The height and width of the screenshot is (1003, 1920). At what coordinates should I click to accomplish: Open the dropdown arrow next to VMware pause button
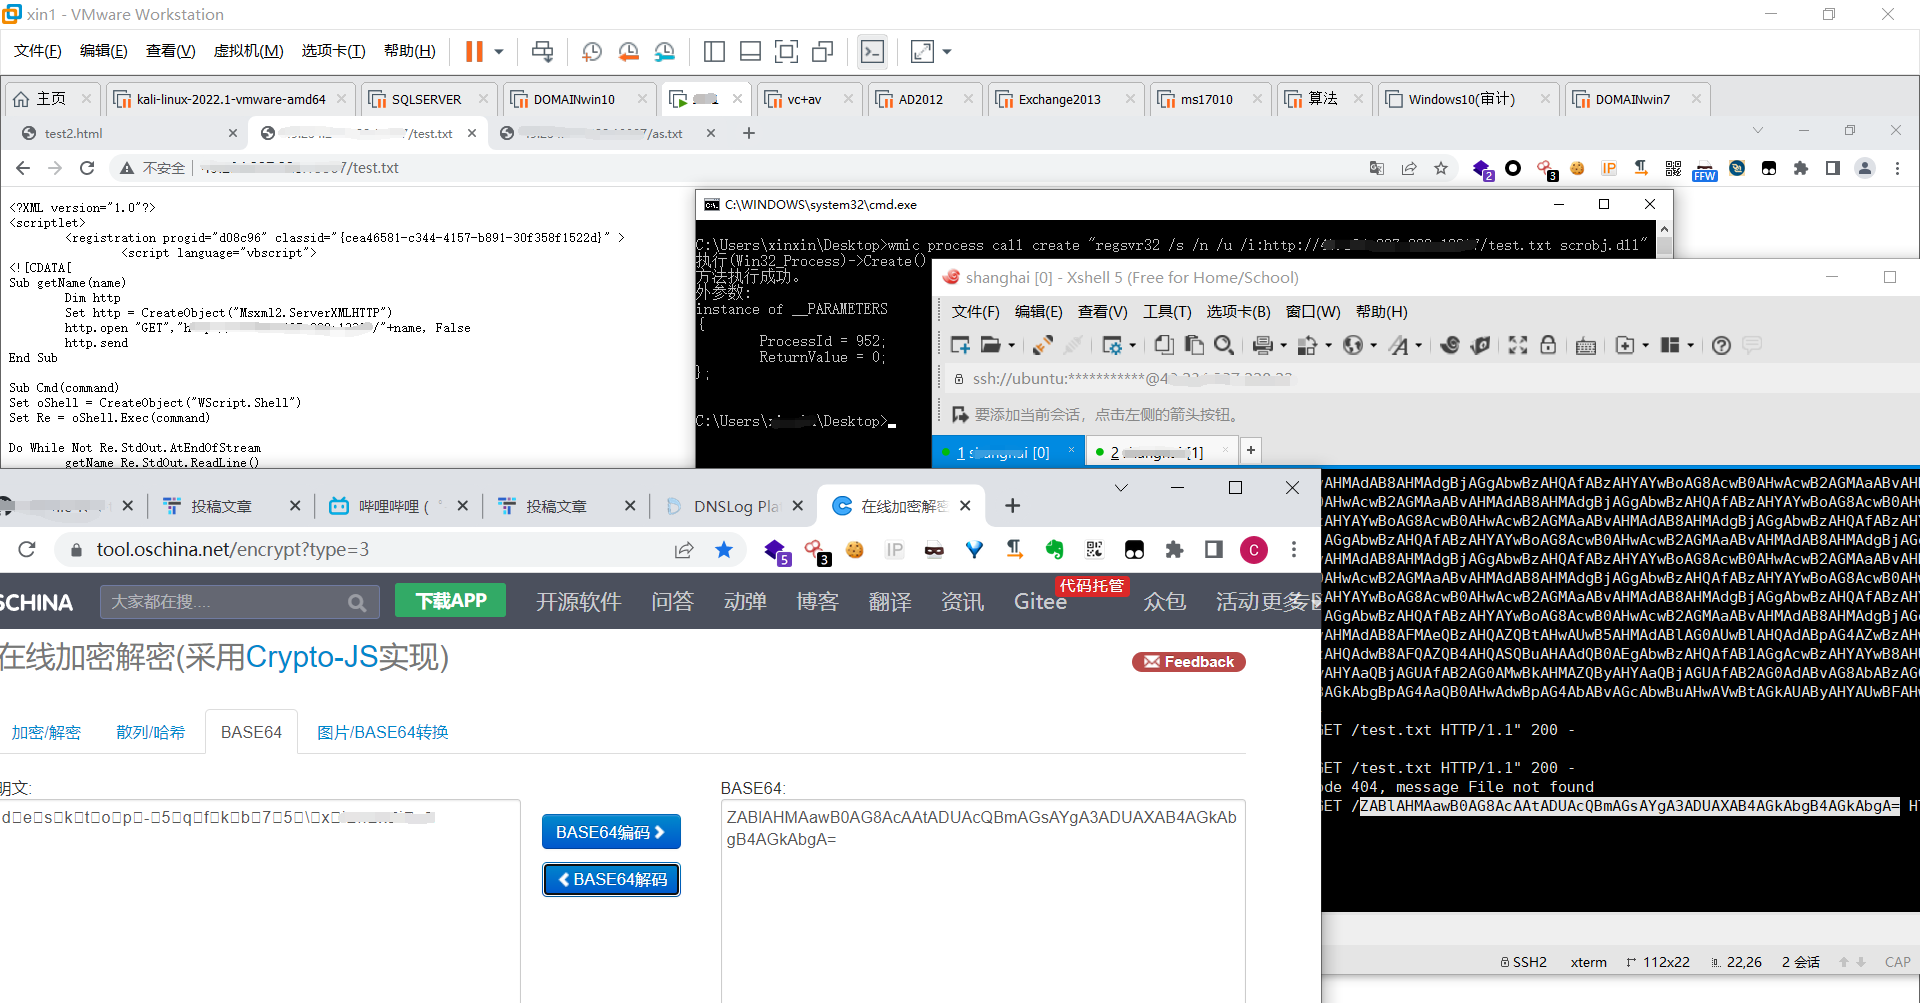pyautogui.click(x=498, y=51)
